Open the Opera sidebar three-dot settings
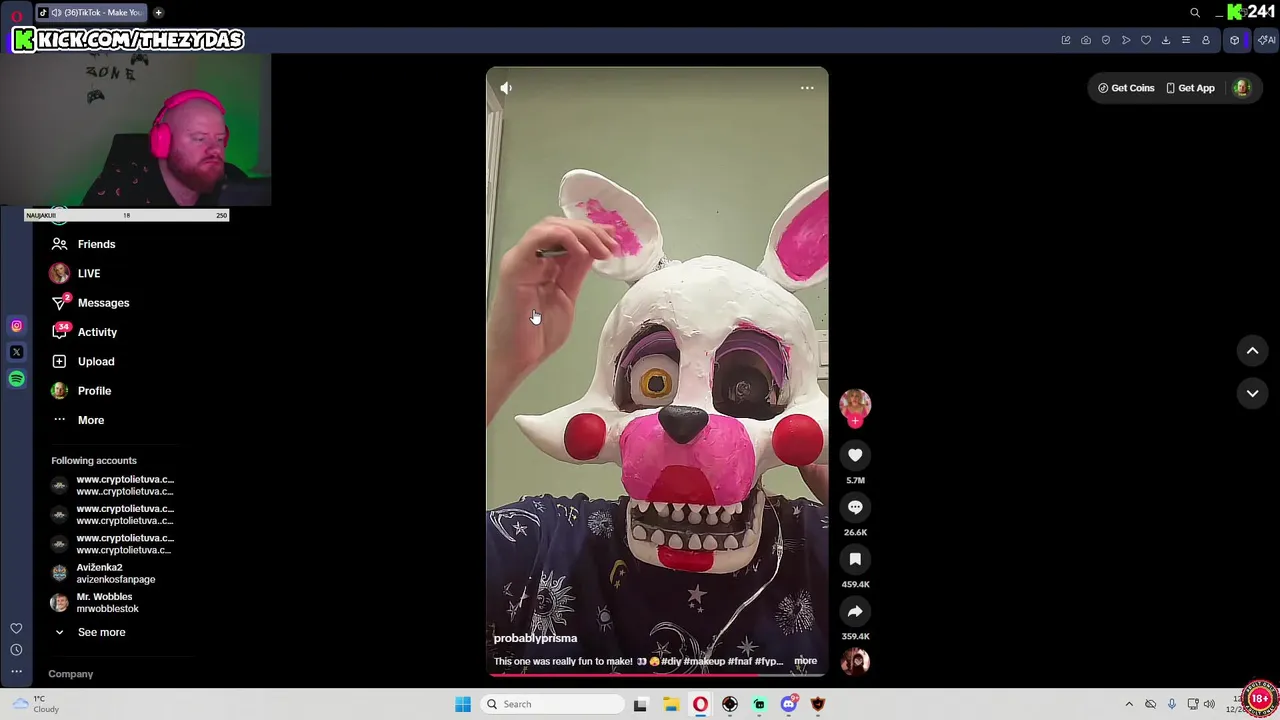Viewport: 1280px width, 720px height. click(x=16, y=671)
